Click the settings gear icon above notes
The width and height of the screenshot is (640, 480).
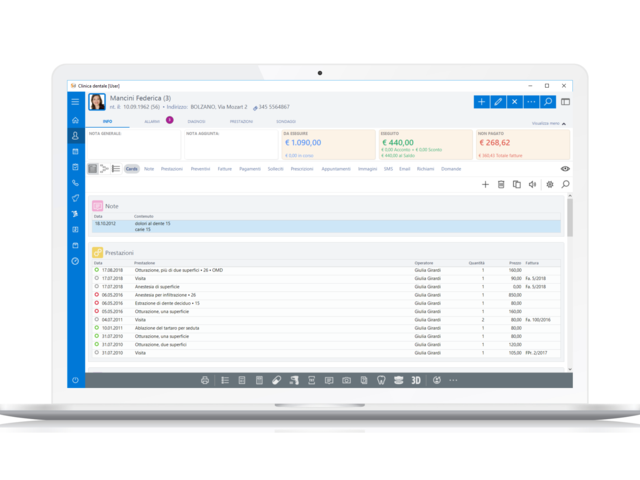click(x=549, y=185)
